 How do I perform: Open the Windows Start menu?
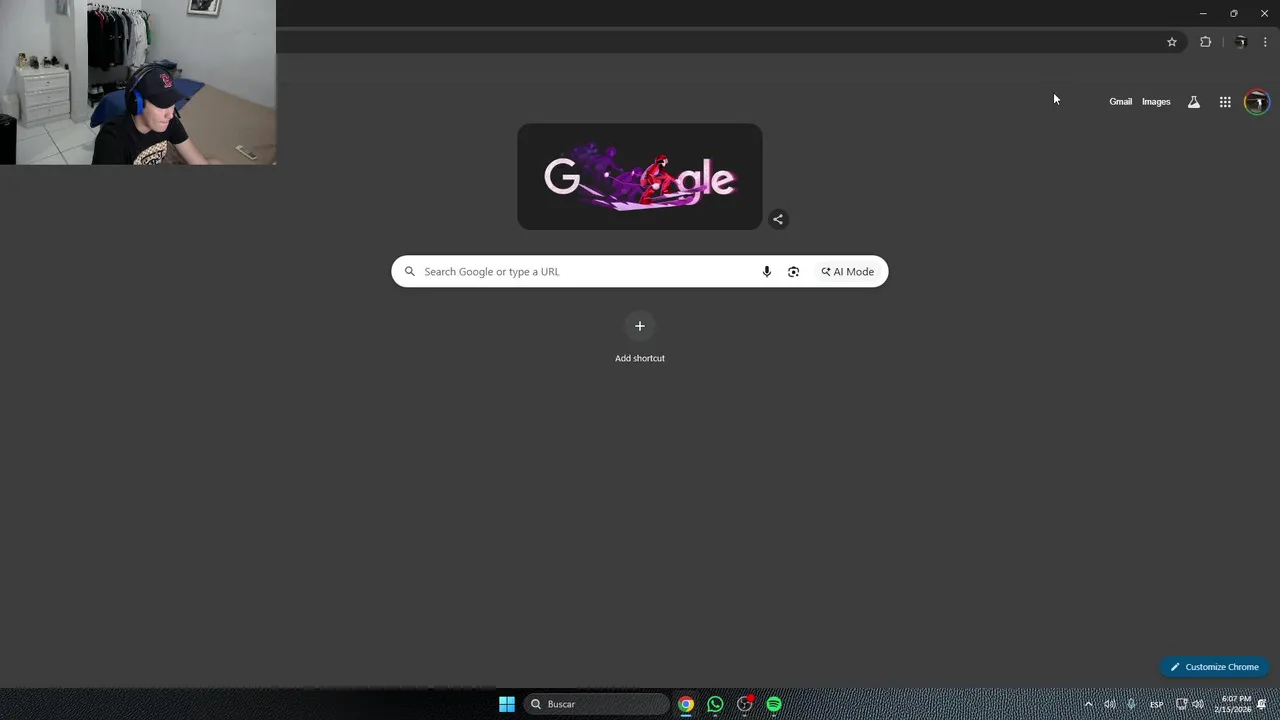(507, 704)
